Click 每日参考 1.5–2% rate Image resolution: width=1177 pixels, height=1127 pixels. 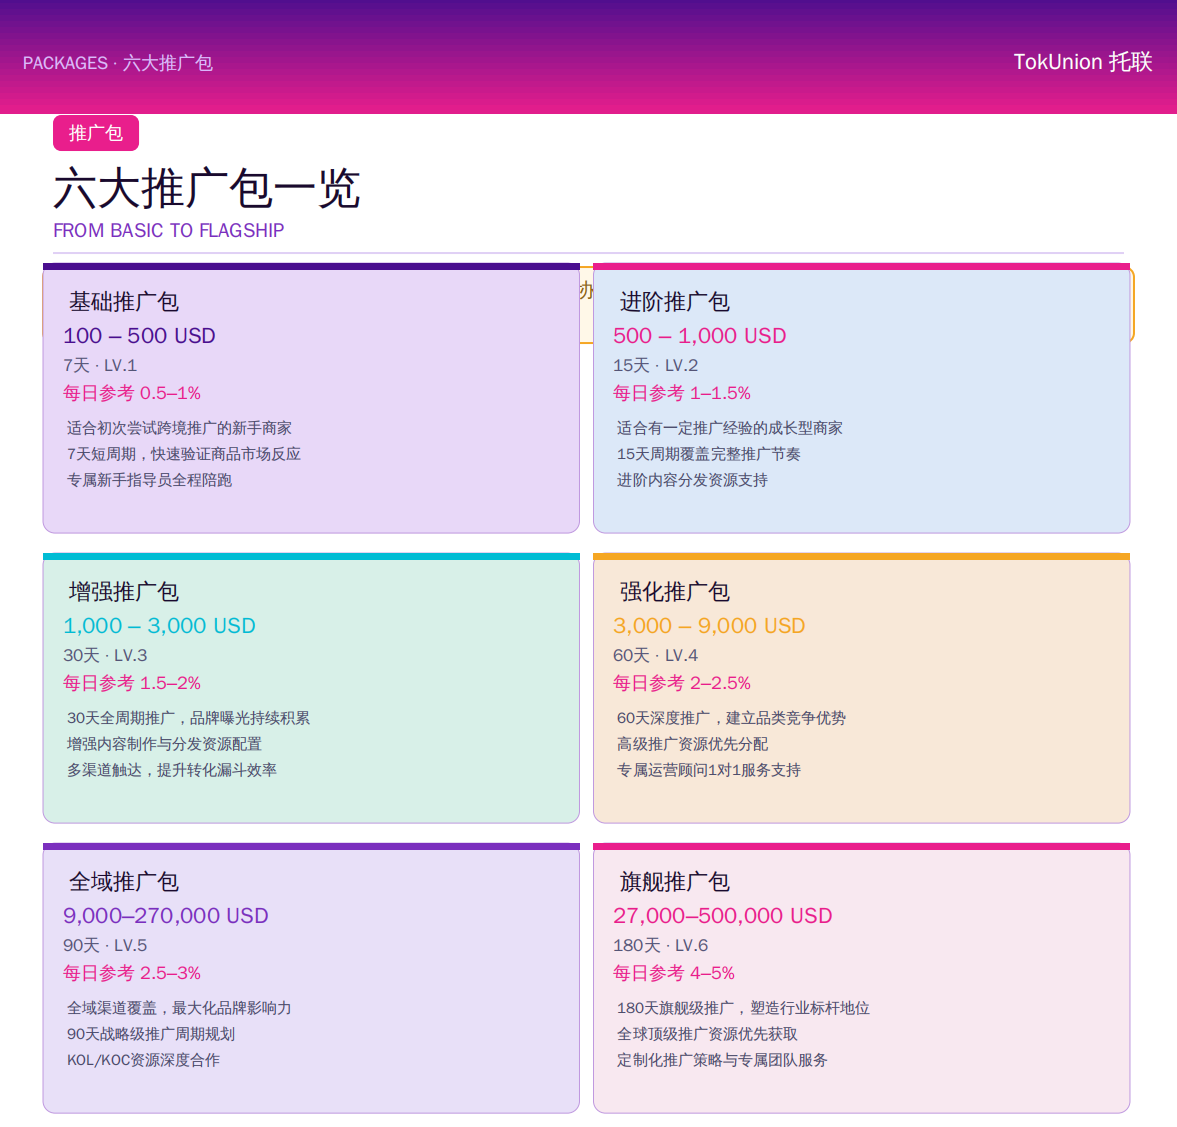pyautogui.click(x=132, y=683)
